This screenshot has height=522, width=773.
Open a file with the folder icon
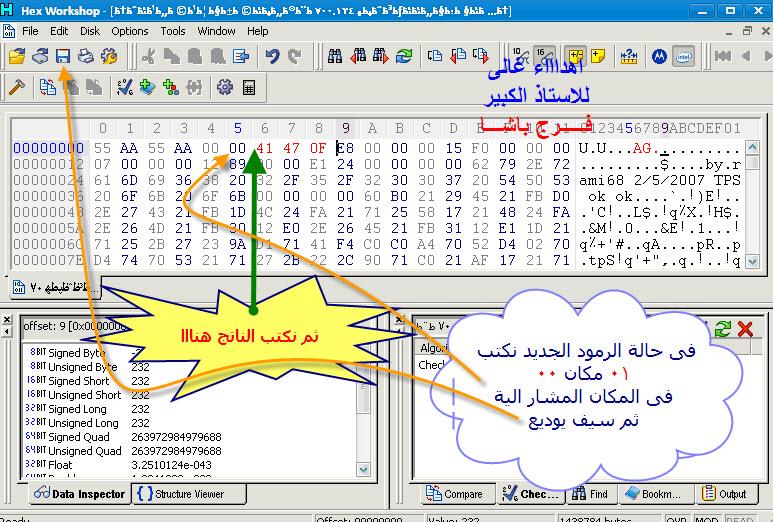point(17,56)
